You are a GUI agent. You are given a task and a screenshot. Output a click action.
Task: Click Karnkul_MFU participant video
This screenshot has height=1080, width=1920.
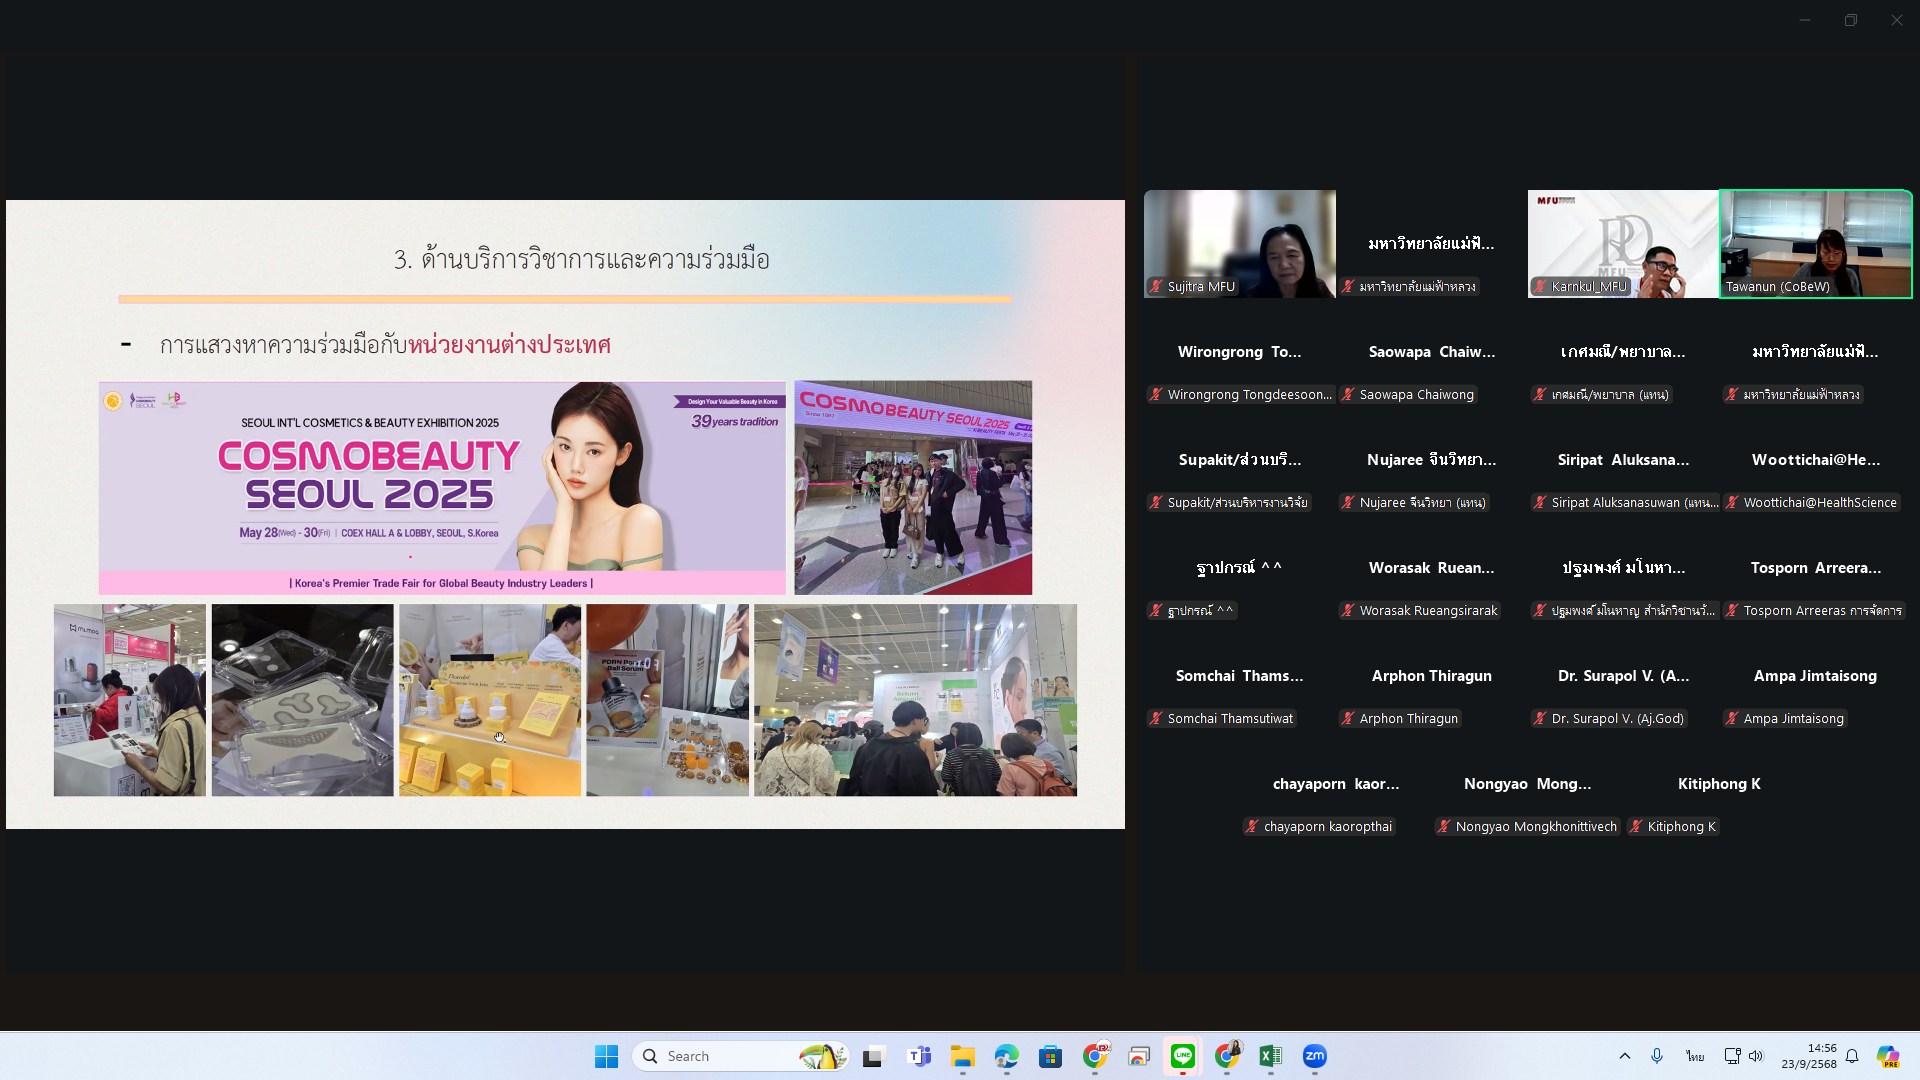(x=1622, y=244)
